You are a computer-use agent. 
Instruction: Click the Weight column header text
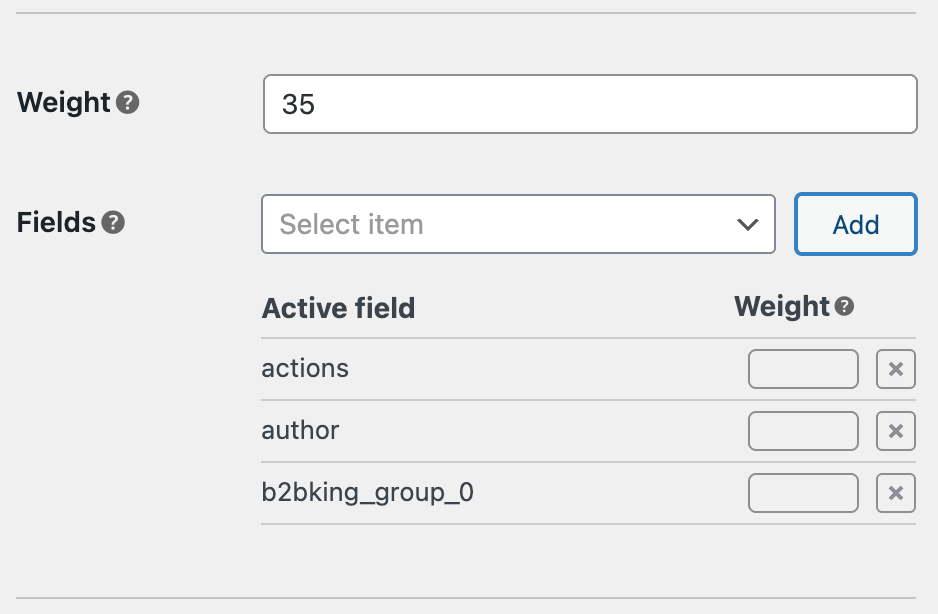pyautogui.click(x=781, y=307)
